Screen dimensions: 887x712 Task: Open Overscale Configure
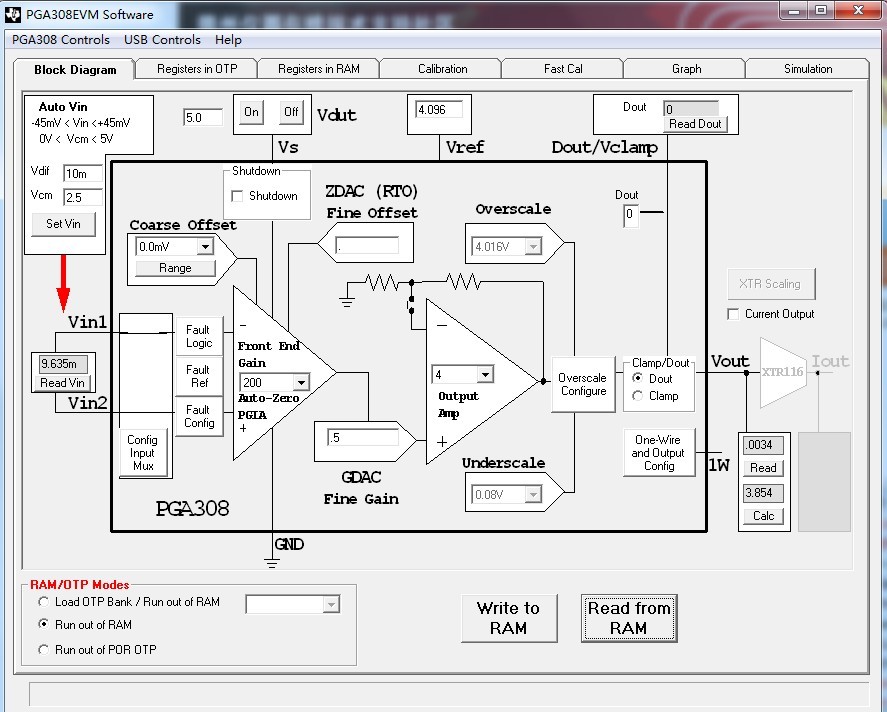coord(583,385)
